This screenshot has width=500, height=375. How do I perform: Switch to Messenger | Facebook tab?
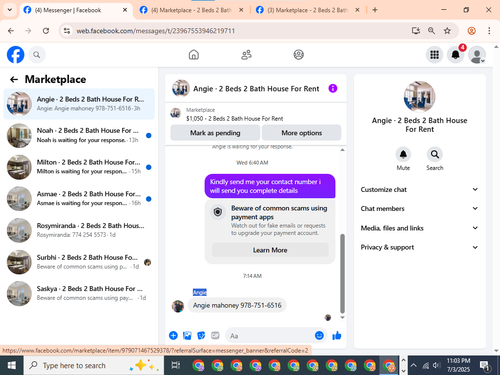(x=76, y=10)
